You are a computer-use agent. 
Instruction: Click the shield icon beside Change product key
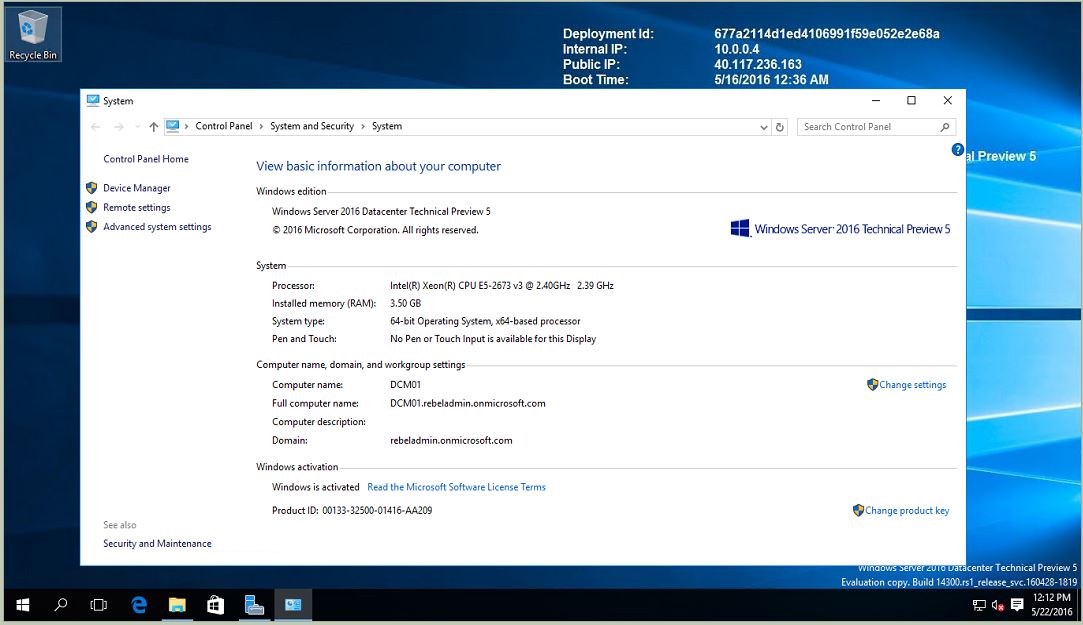(x=859, y=510)
